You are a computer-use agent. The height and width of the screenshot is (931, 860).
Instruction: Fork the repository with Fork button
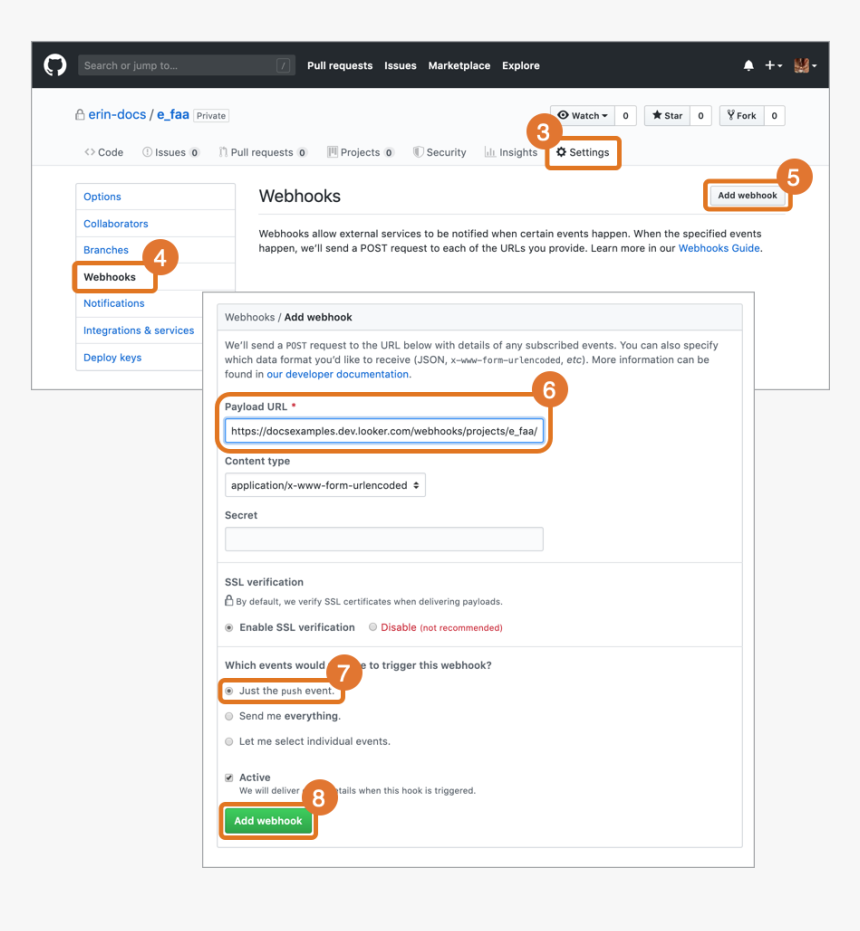pyautogui.click(x=741, y=116)
